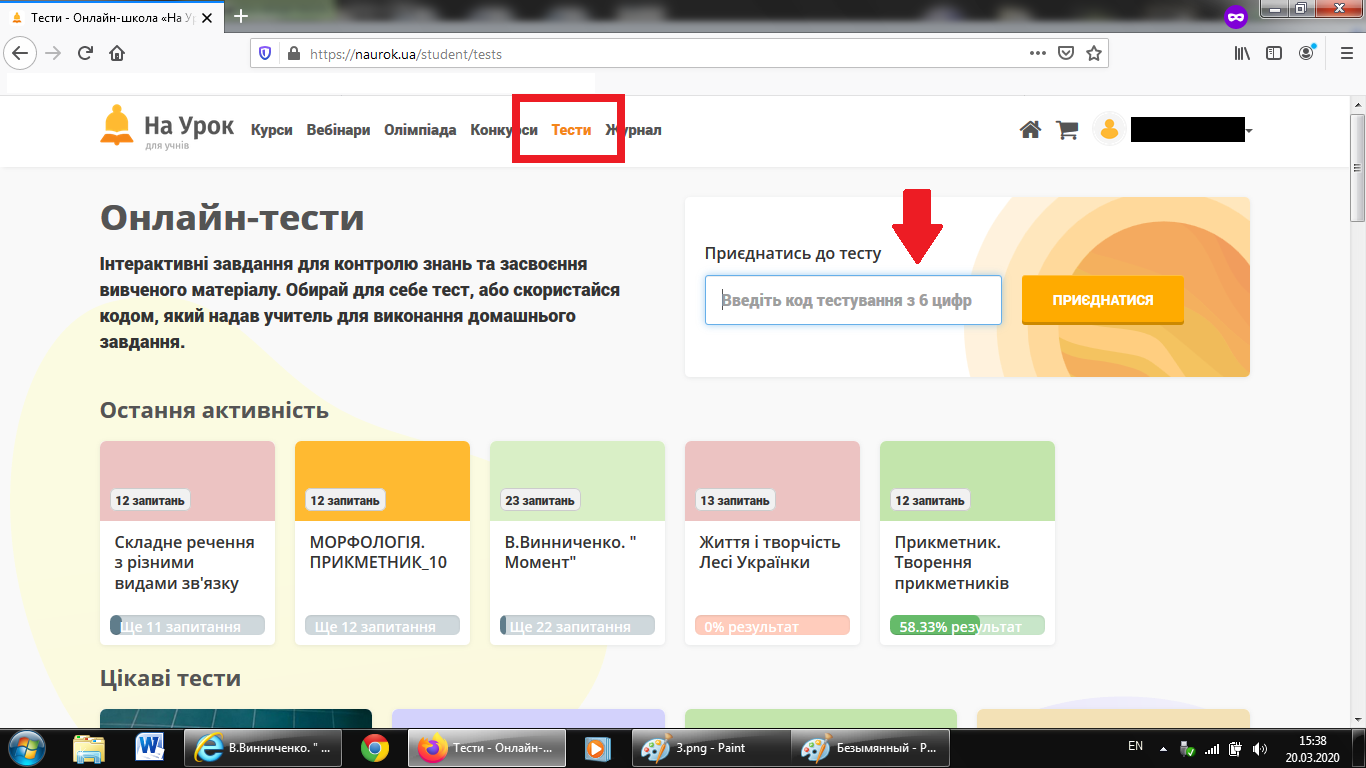Click the 58.33% результат progress bar
Screen dimensions: 1366x768
[x=967, y=626]
